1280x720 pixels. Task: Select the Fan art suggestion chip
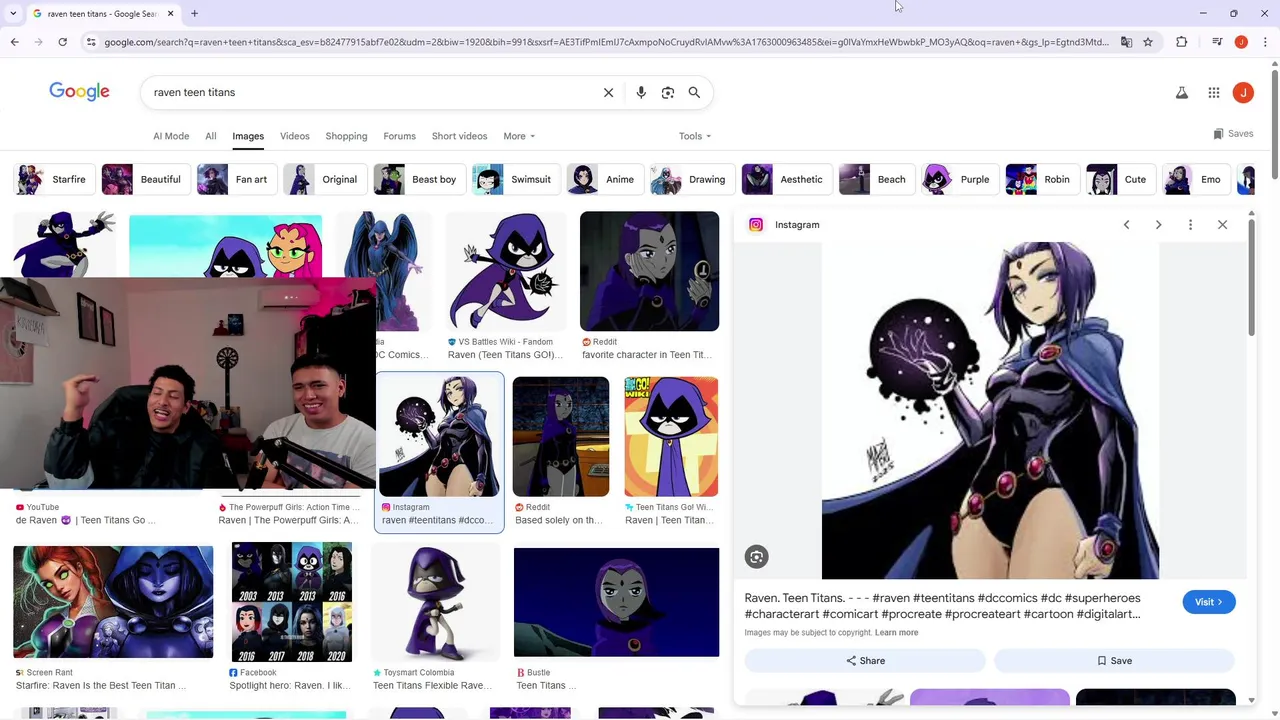click(x=235, y=179)
